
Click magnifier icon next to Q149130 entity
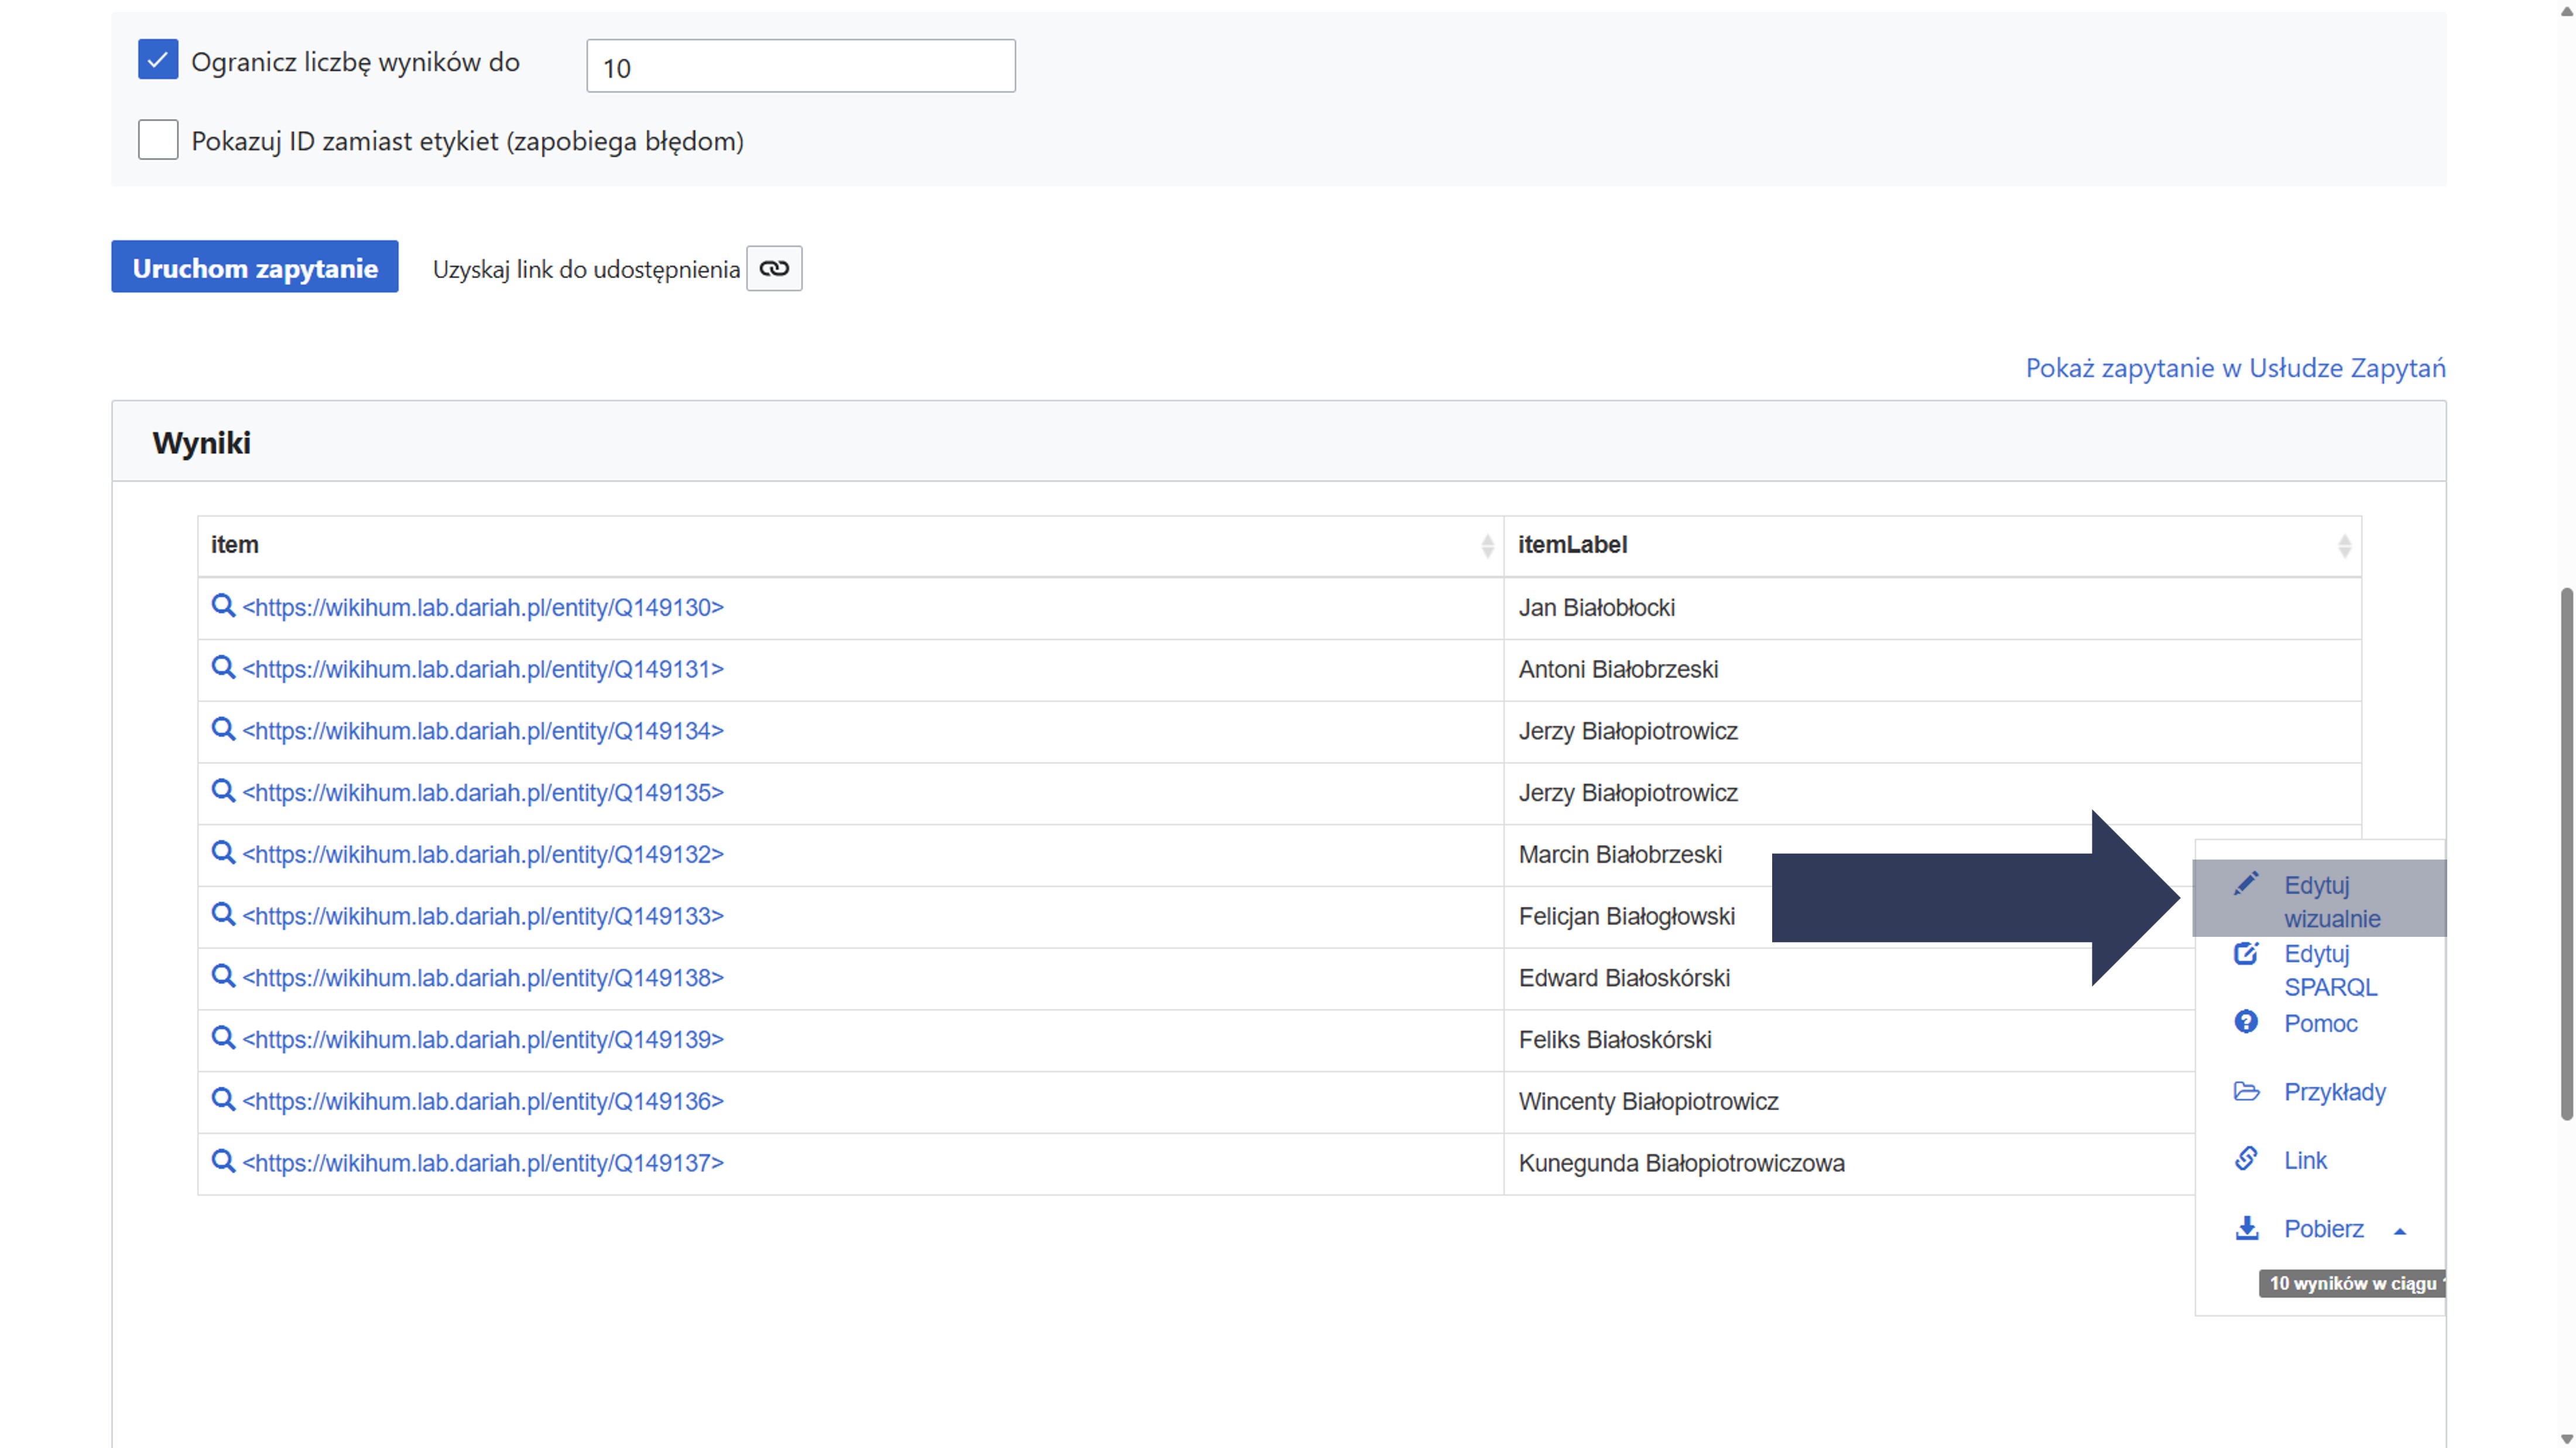click(223, 606)
